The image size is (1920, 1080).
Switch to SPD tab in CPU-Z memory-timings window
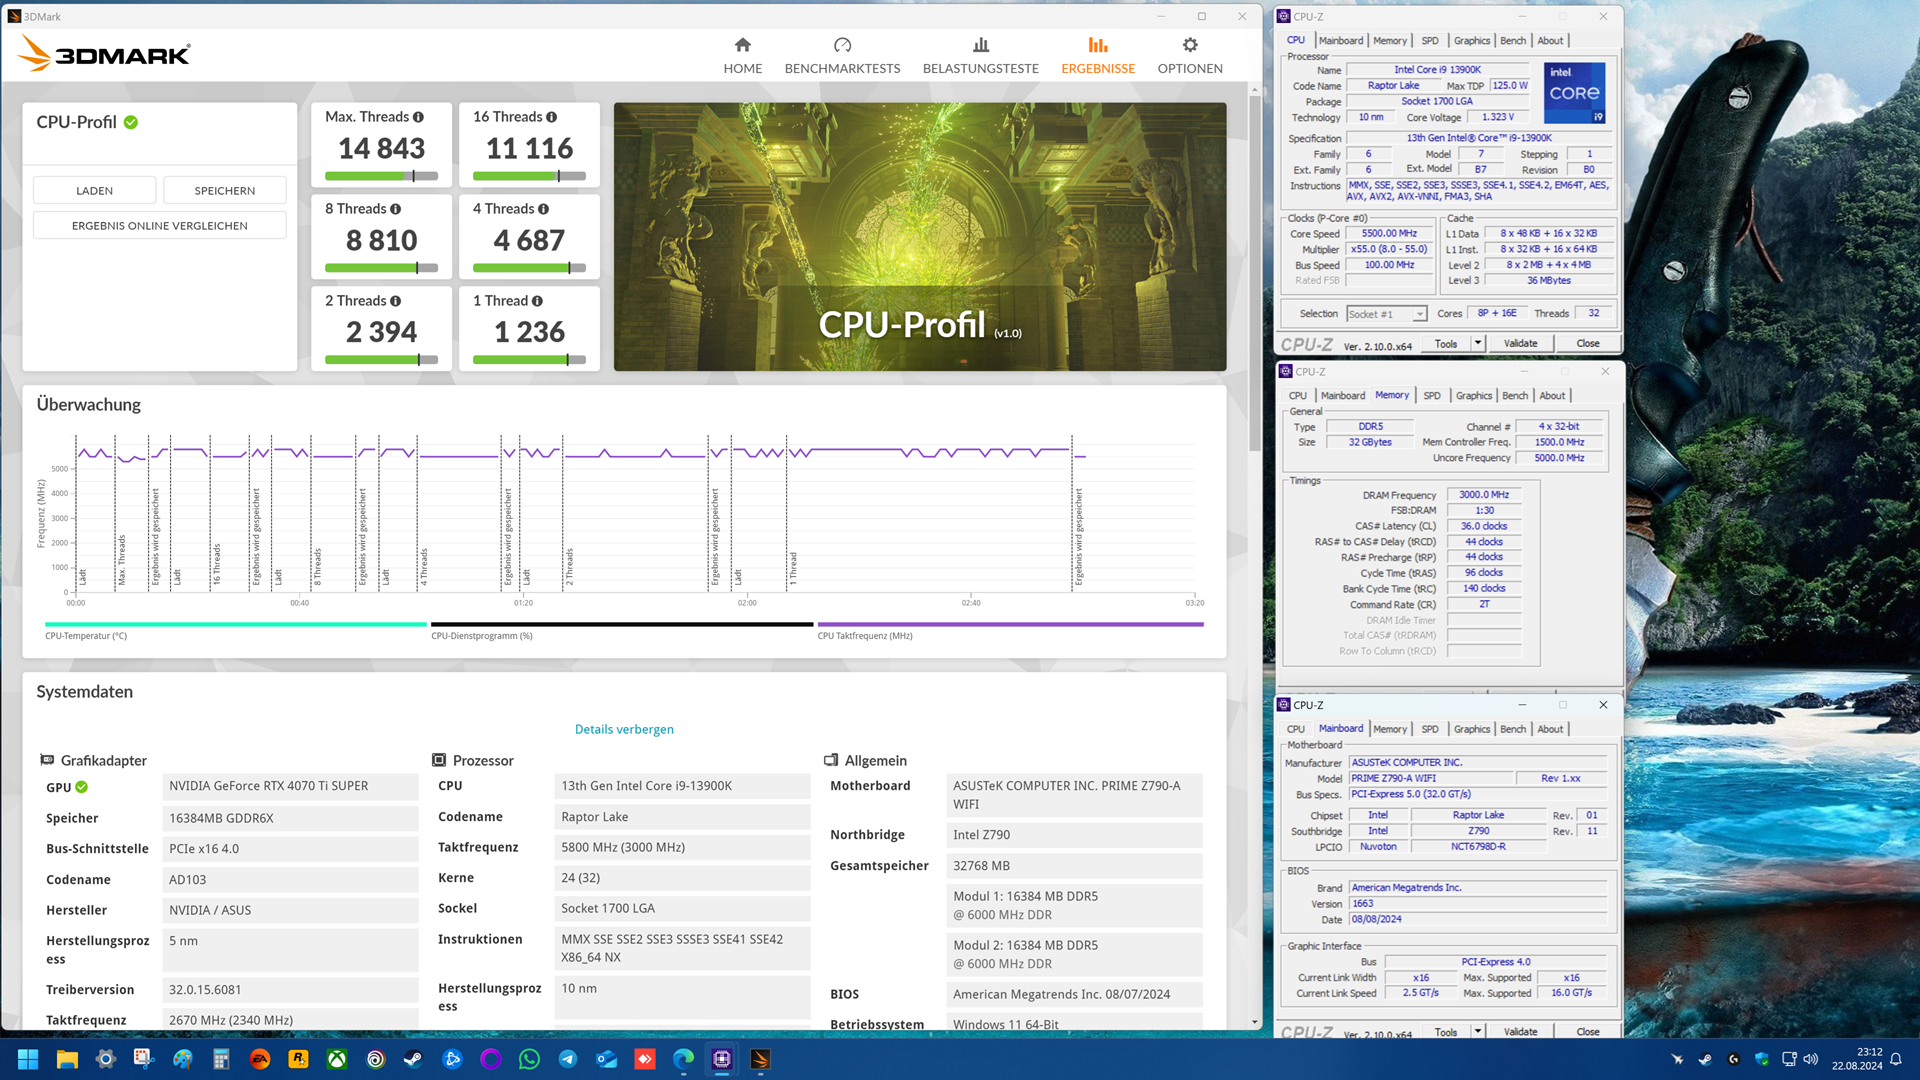pos(1432,396)
